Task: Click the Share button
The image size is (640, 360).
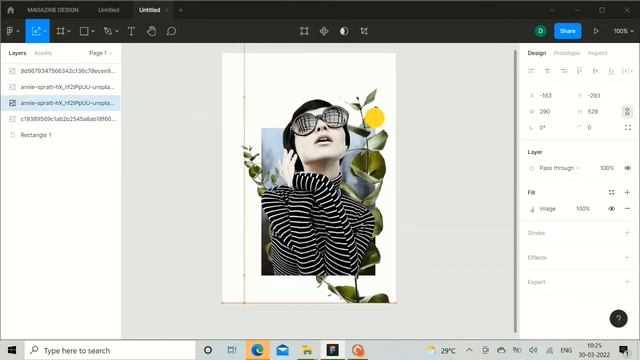Action: [567, 31]
